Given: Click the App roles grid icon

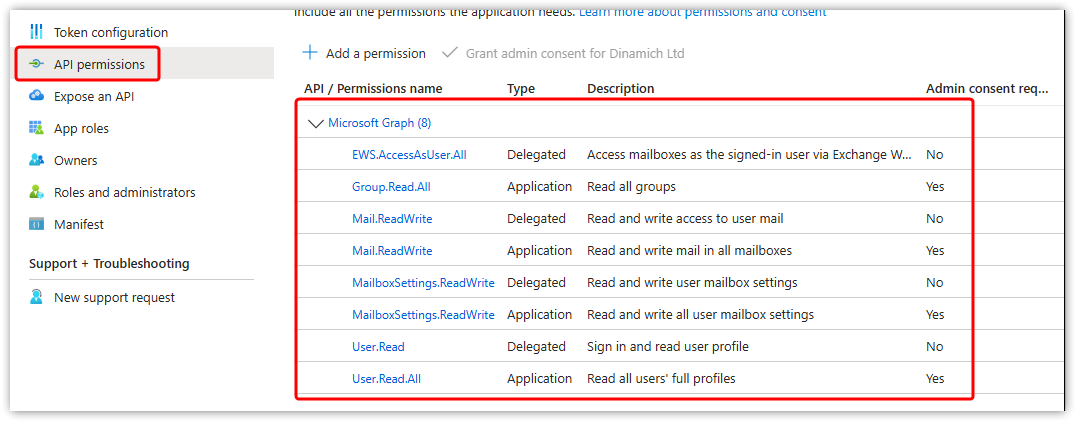Looking at the screenshot, I should click(37, 128).
